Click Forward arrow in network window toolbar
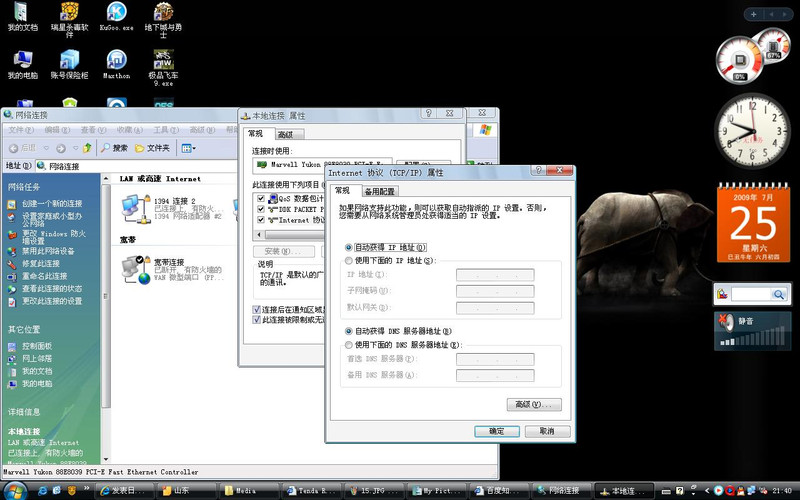Viewport: 800px width, 500px height. [x=61, y=148]
